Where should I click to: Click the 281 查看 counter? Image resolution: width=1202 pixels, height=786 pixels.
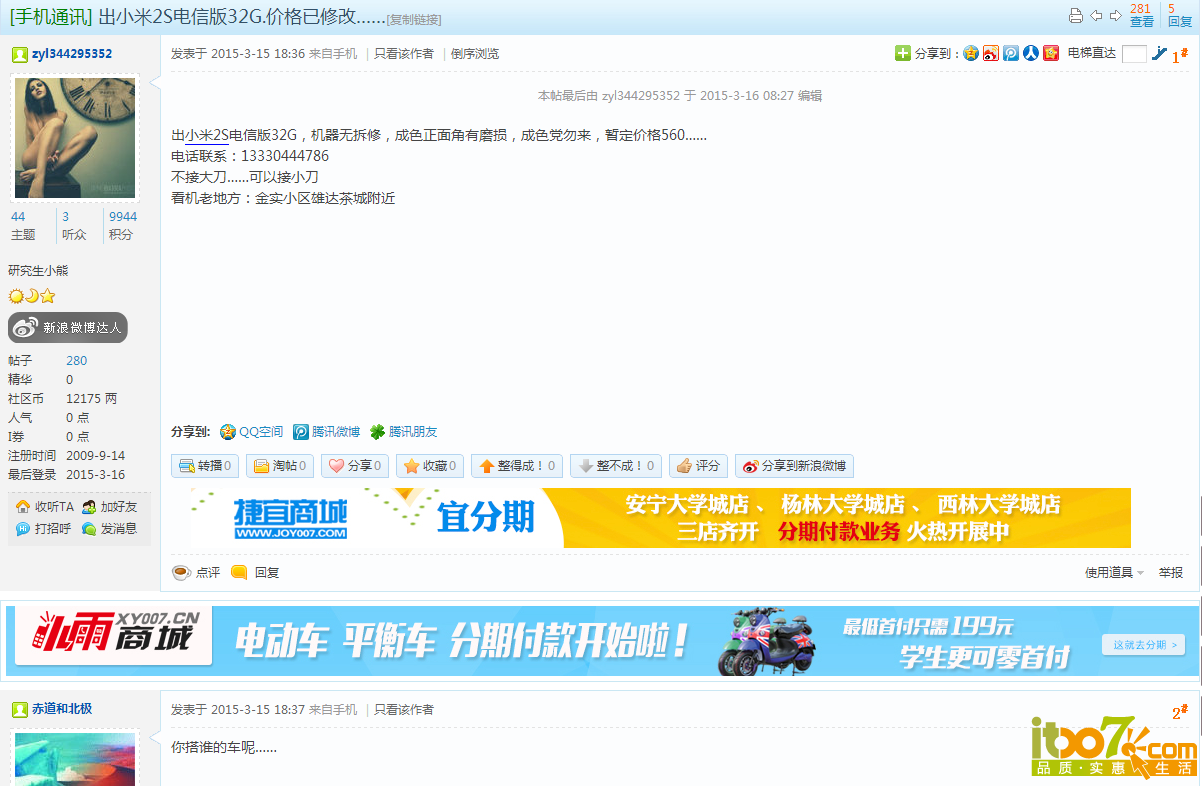1141,15
